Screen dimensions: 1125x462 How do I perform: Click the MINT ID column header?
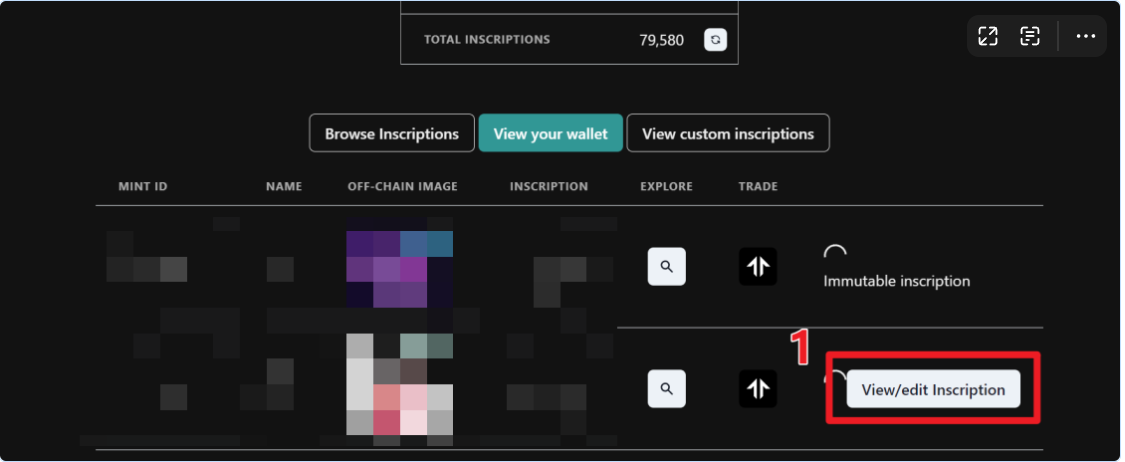[143, 187]
